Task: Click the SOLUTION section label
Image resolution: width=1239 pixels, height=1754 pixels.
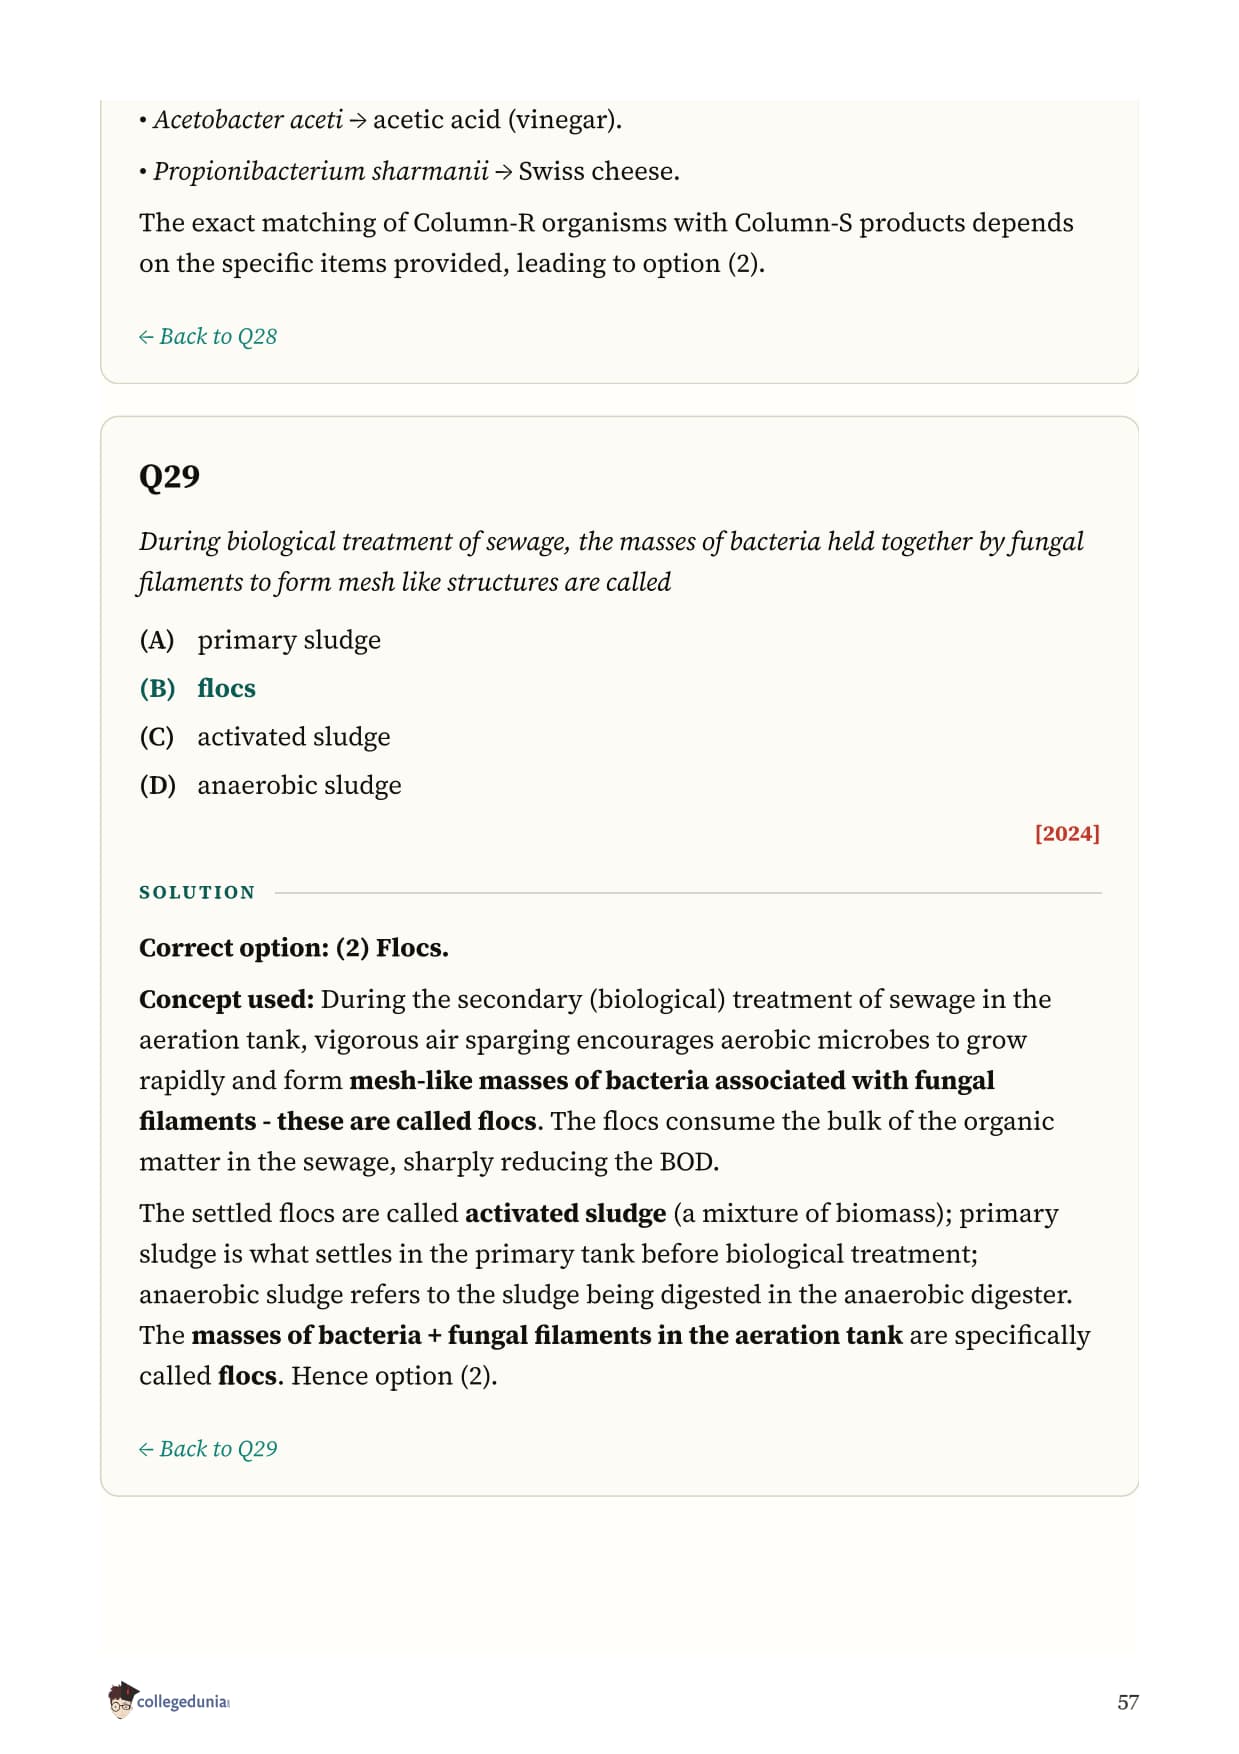Action: pyautogui.click(x=197, y=892)
